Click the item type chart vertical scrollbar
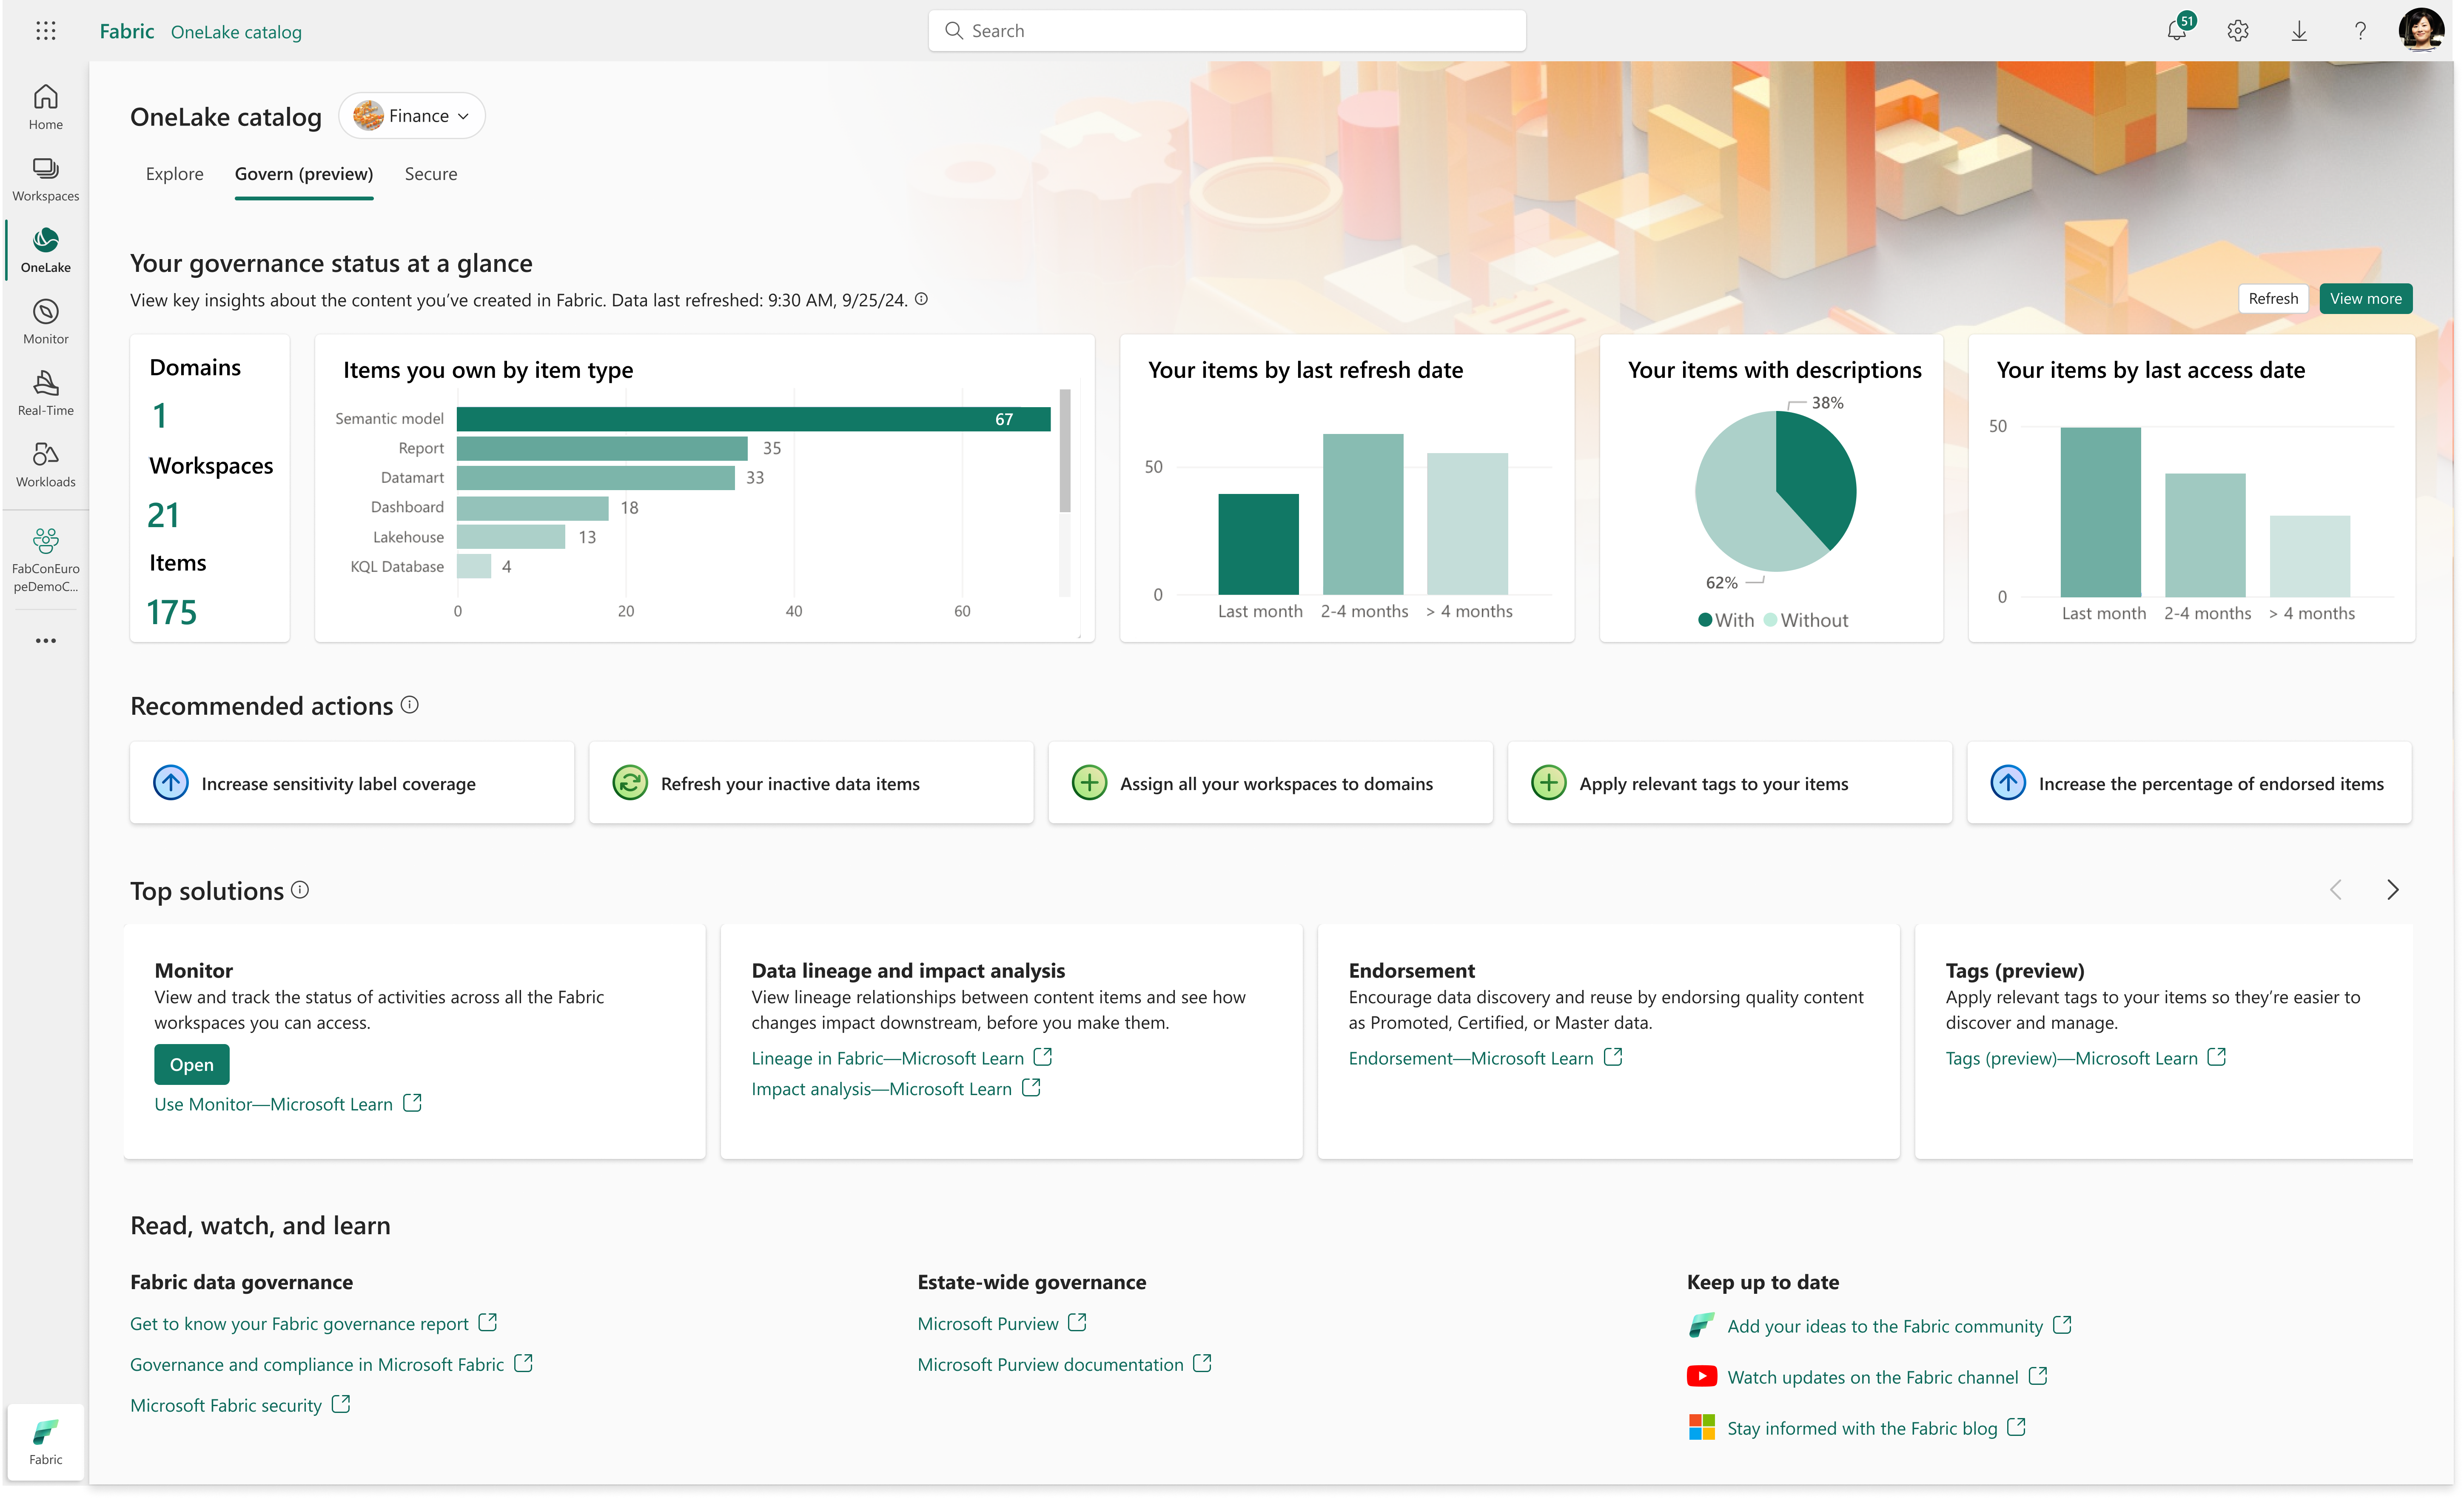Viewport: 2464px width, 1501px height. [1065, 450]
